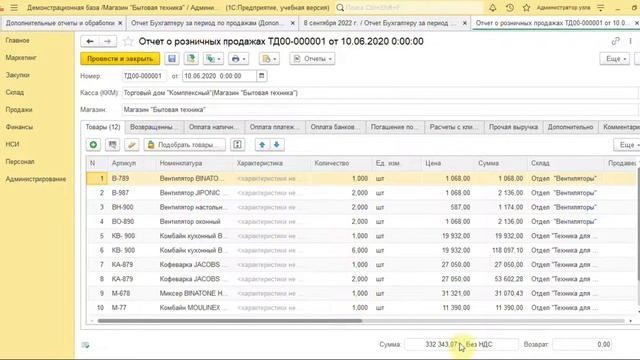Click horizontal scrollbar under the table
640x360 pixels.
point(230,321)
